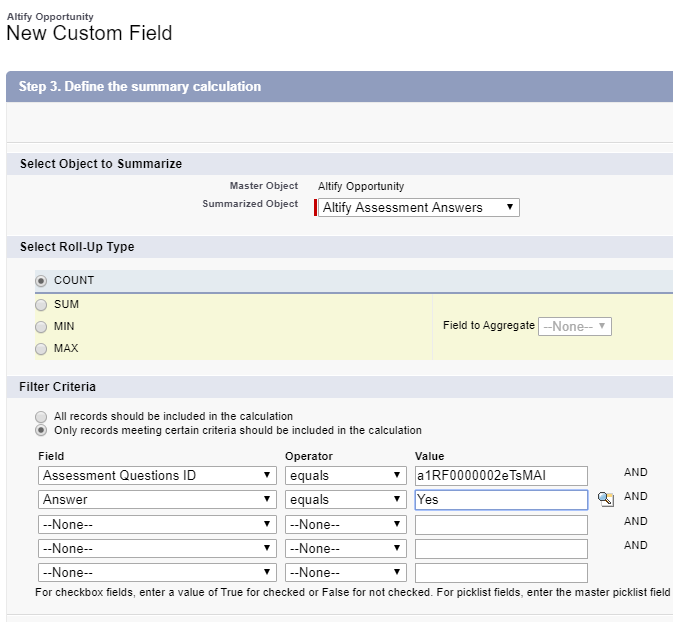673x622 pixels.
Task: Open fourth row Operator --None-- dropdown
Action: coord(346,549)
